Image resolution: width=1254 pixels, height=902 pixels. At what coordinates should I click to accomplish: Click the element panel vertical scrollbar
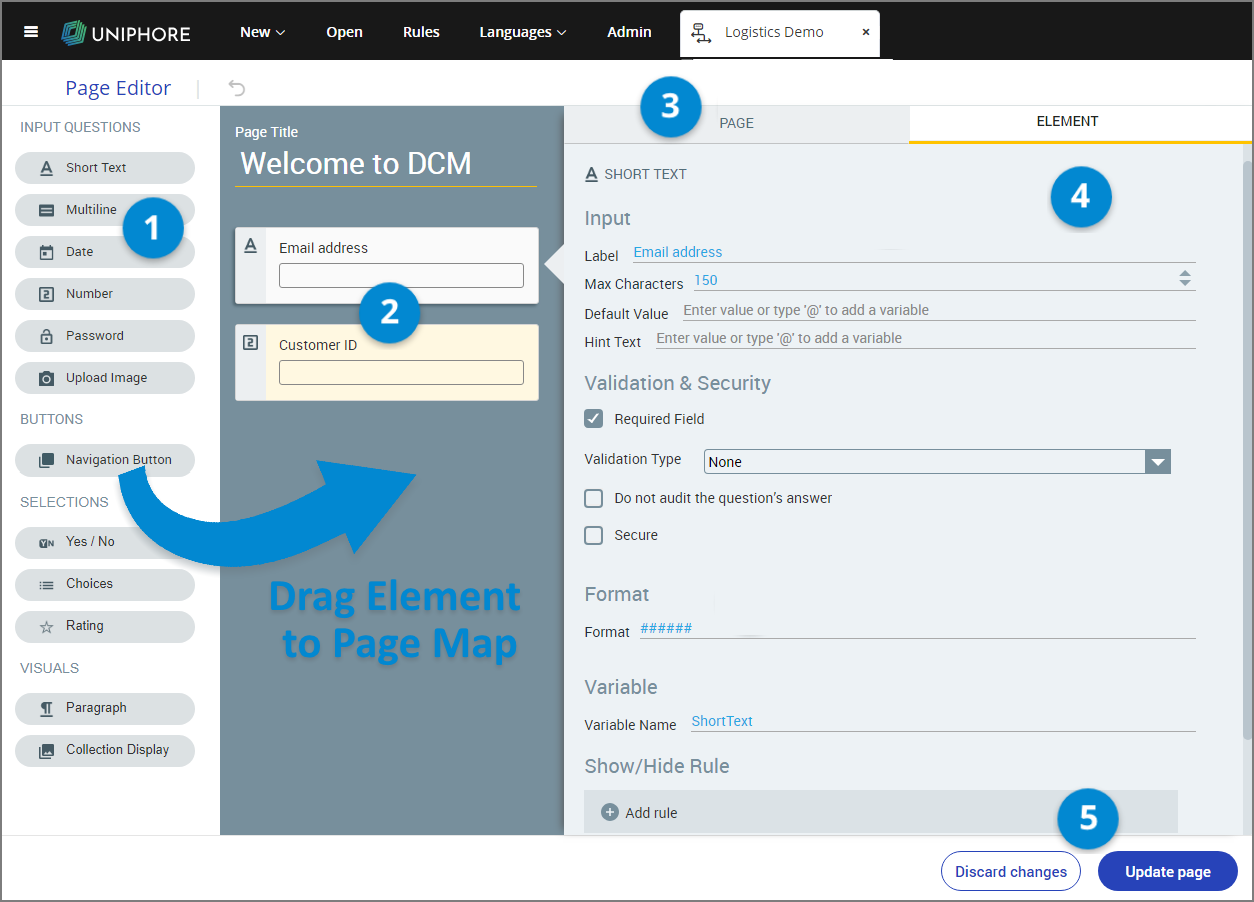[1247, 450]
